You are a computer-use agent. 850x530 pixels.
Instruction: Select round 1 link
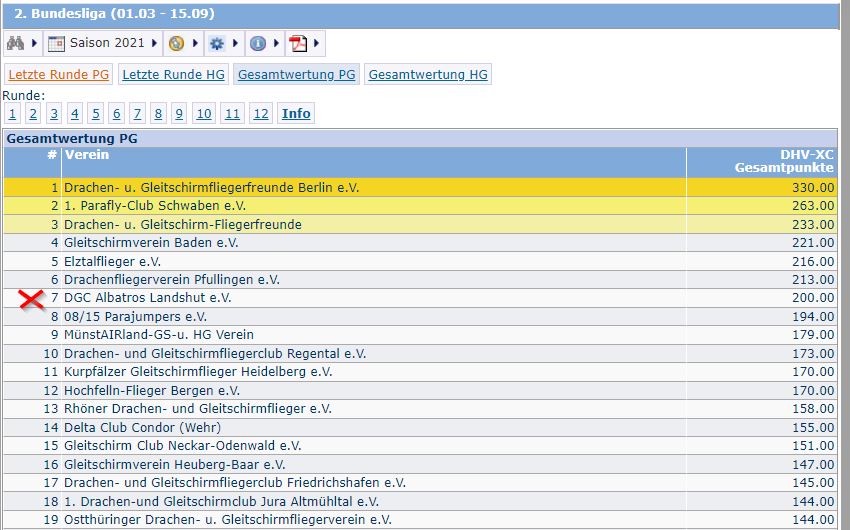click(x=12, y=114)
